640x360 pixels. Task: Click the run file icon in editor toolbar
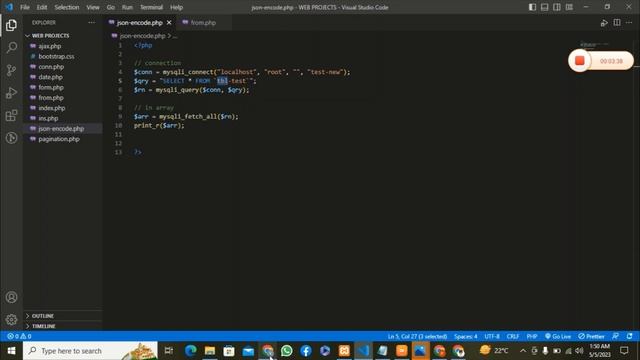pyautogui.click(x=604, y=23)
